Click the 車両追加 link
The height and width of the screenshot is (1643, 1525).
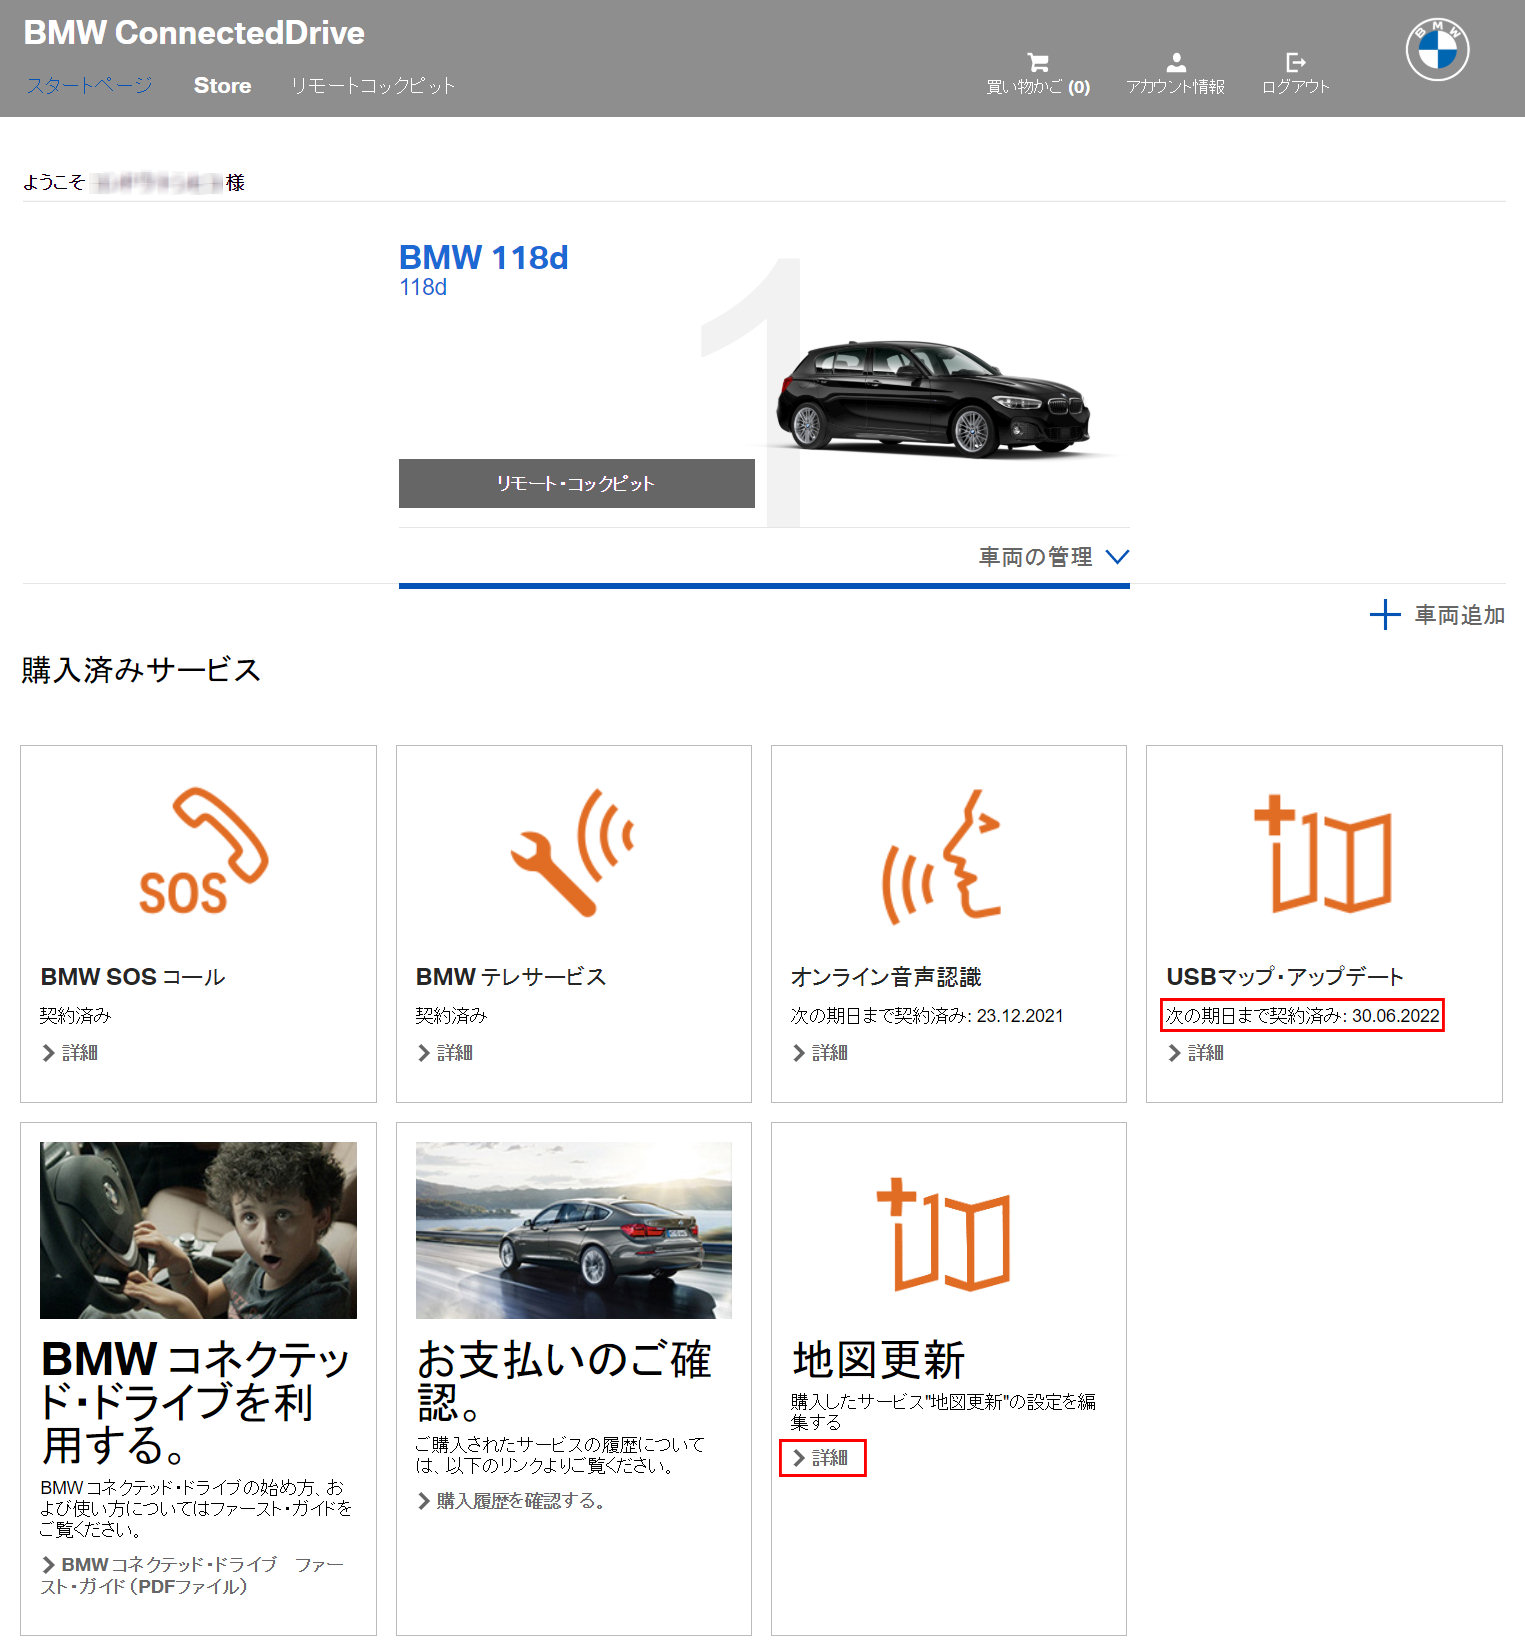[x=1460, y=615]
